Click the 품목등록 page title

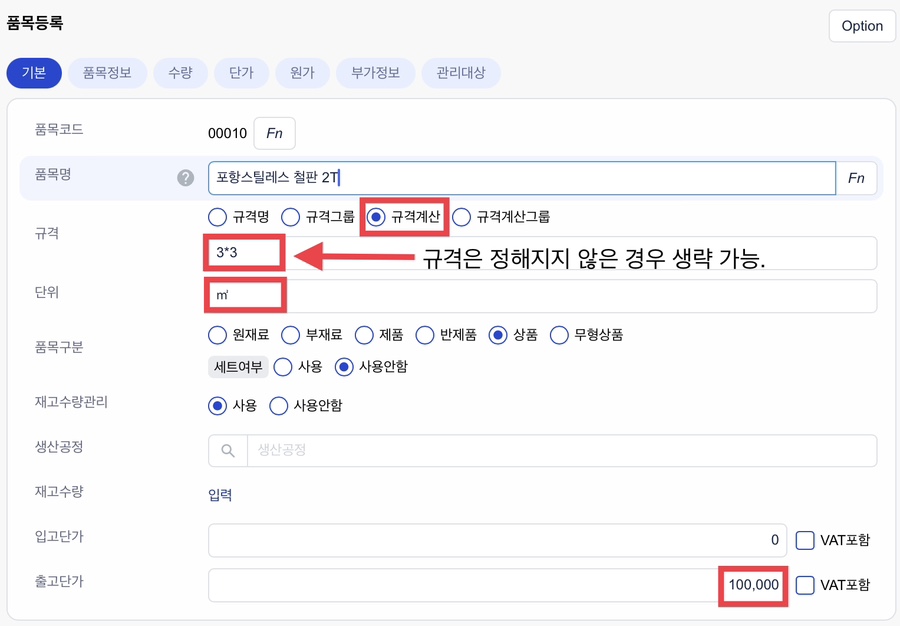coord(34,24)
